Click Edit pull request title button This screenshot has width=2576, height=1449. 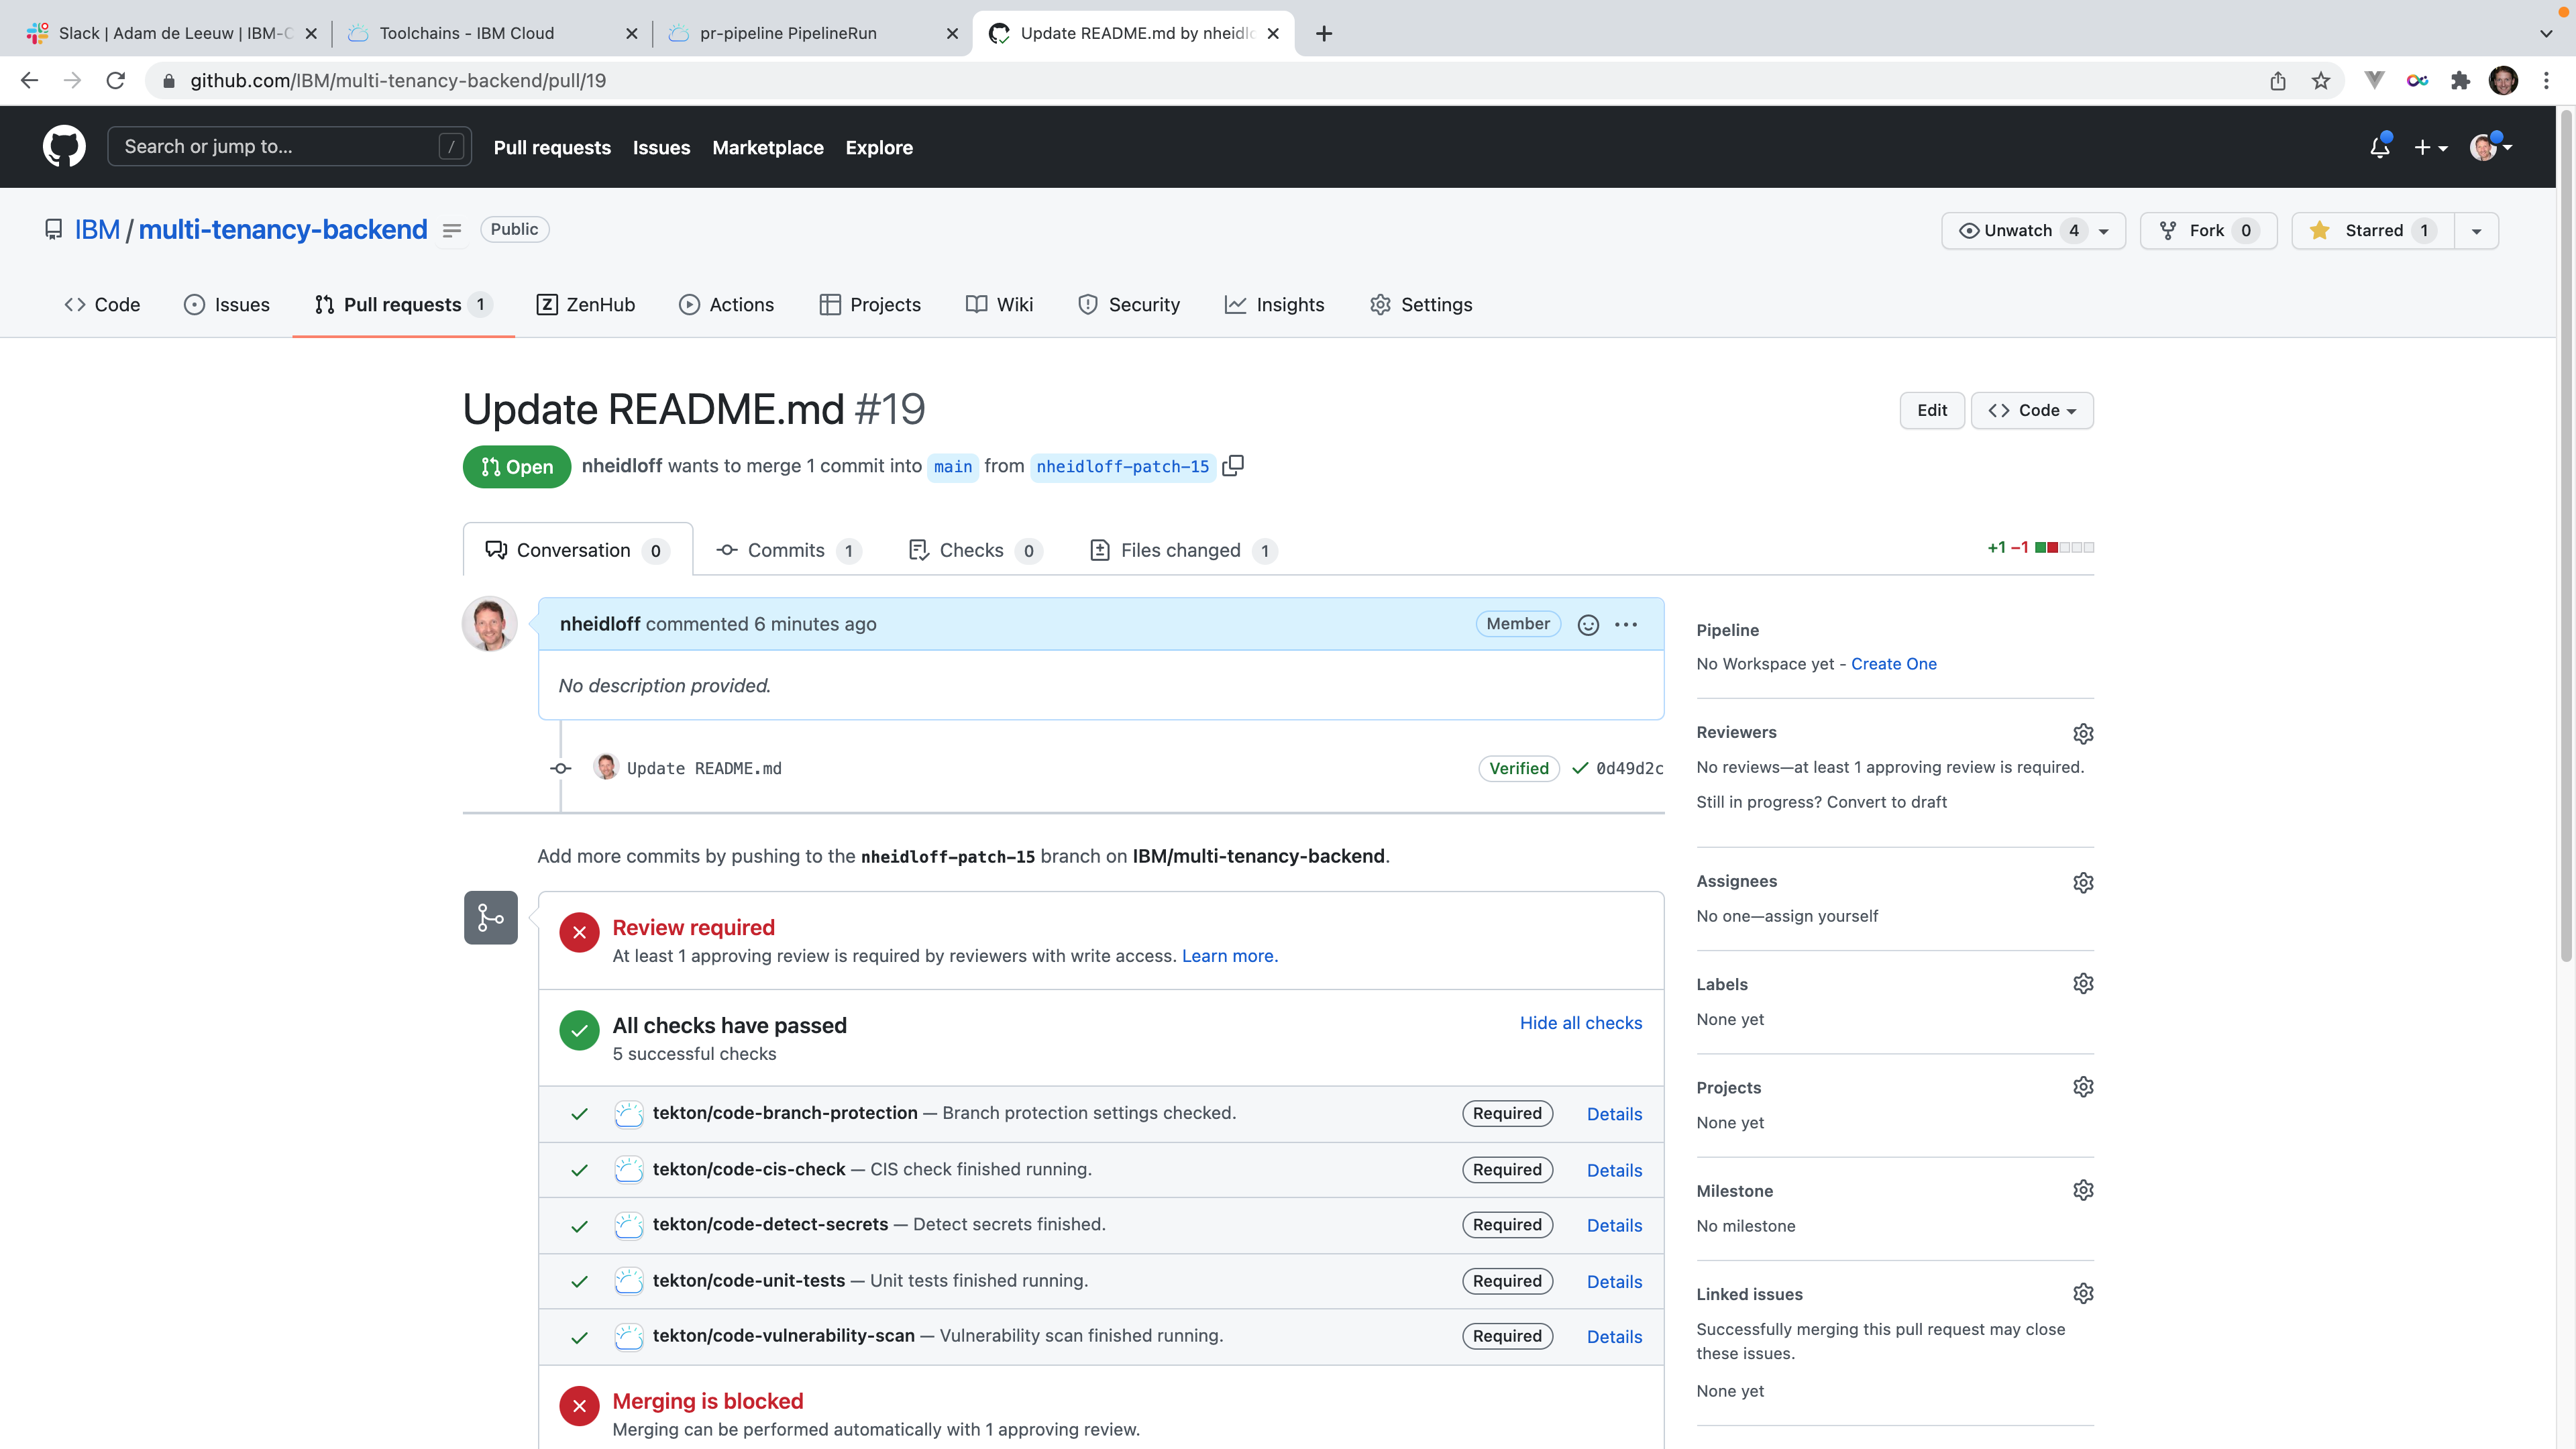click(1931, 410)
